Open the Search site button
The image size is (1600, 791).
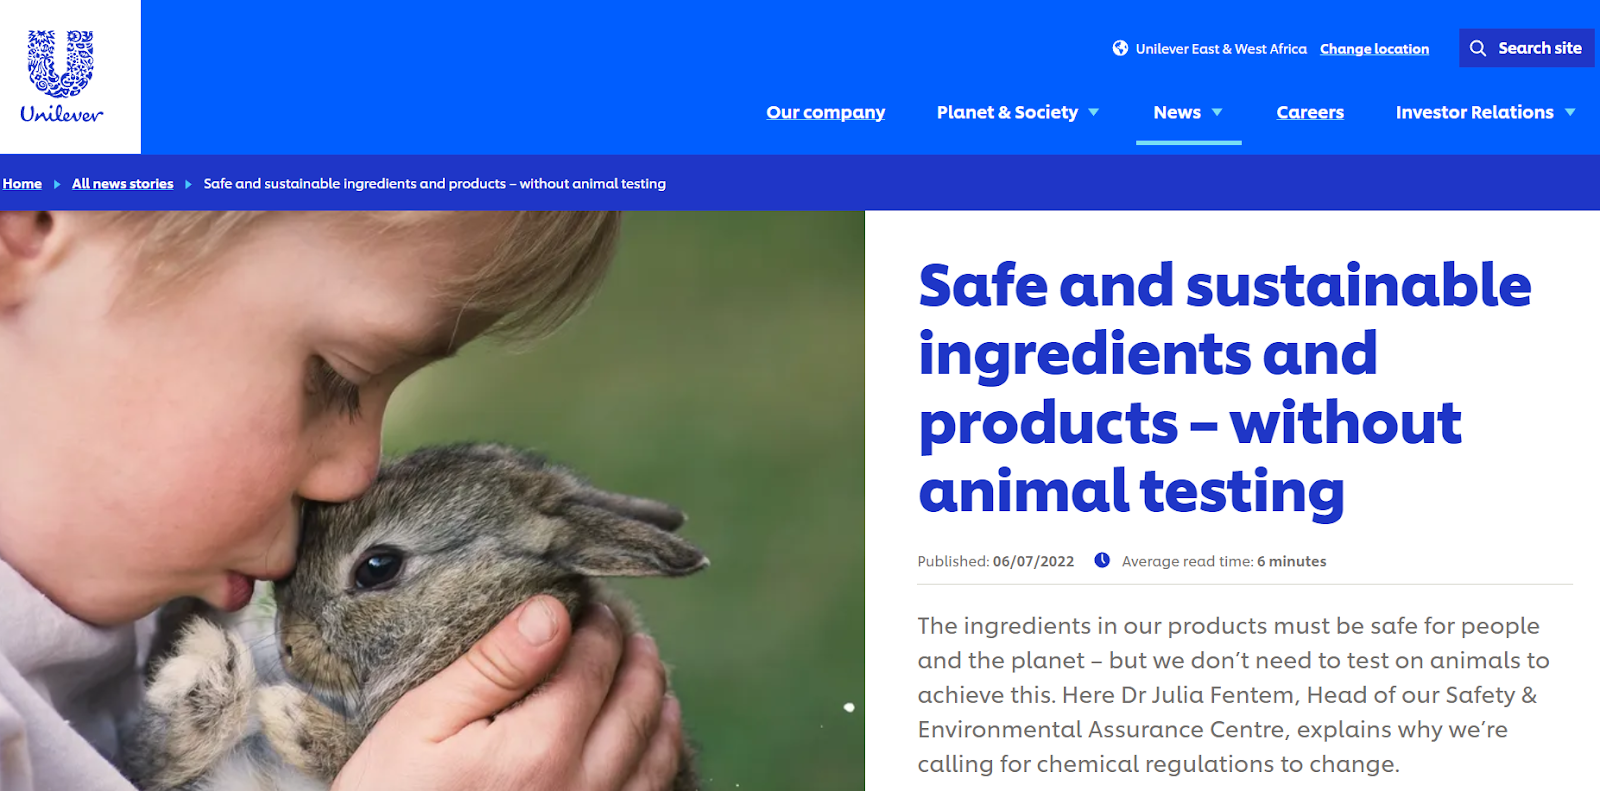pos(1526,48)
